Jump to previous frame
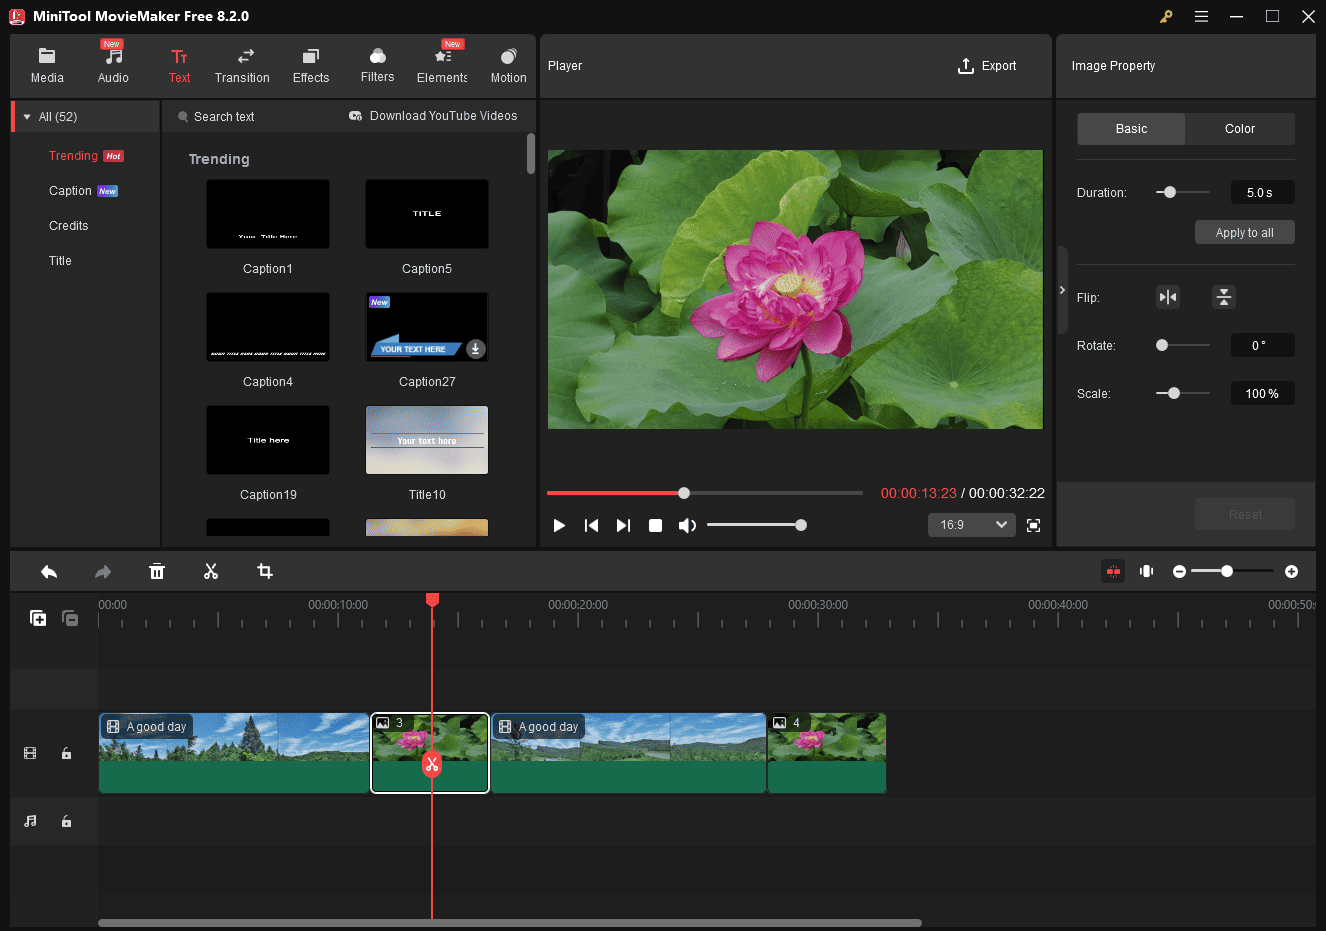Image resolution: width=1326 pixels, height=931 pixels. [x=591, y=525]
